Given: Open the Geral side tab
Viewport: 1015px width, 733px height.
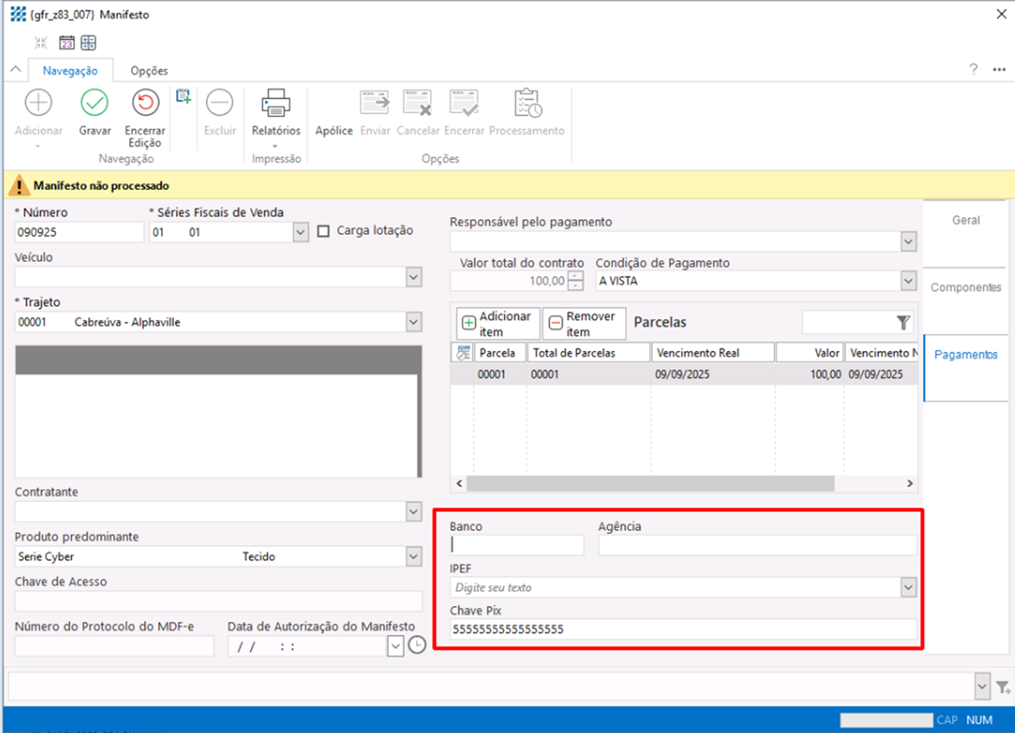Looking at the screenshot, I should (965, 220).
